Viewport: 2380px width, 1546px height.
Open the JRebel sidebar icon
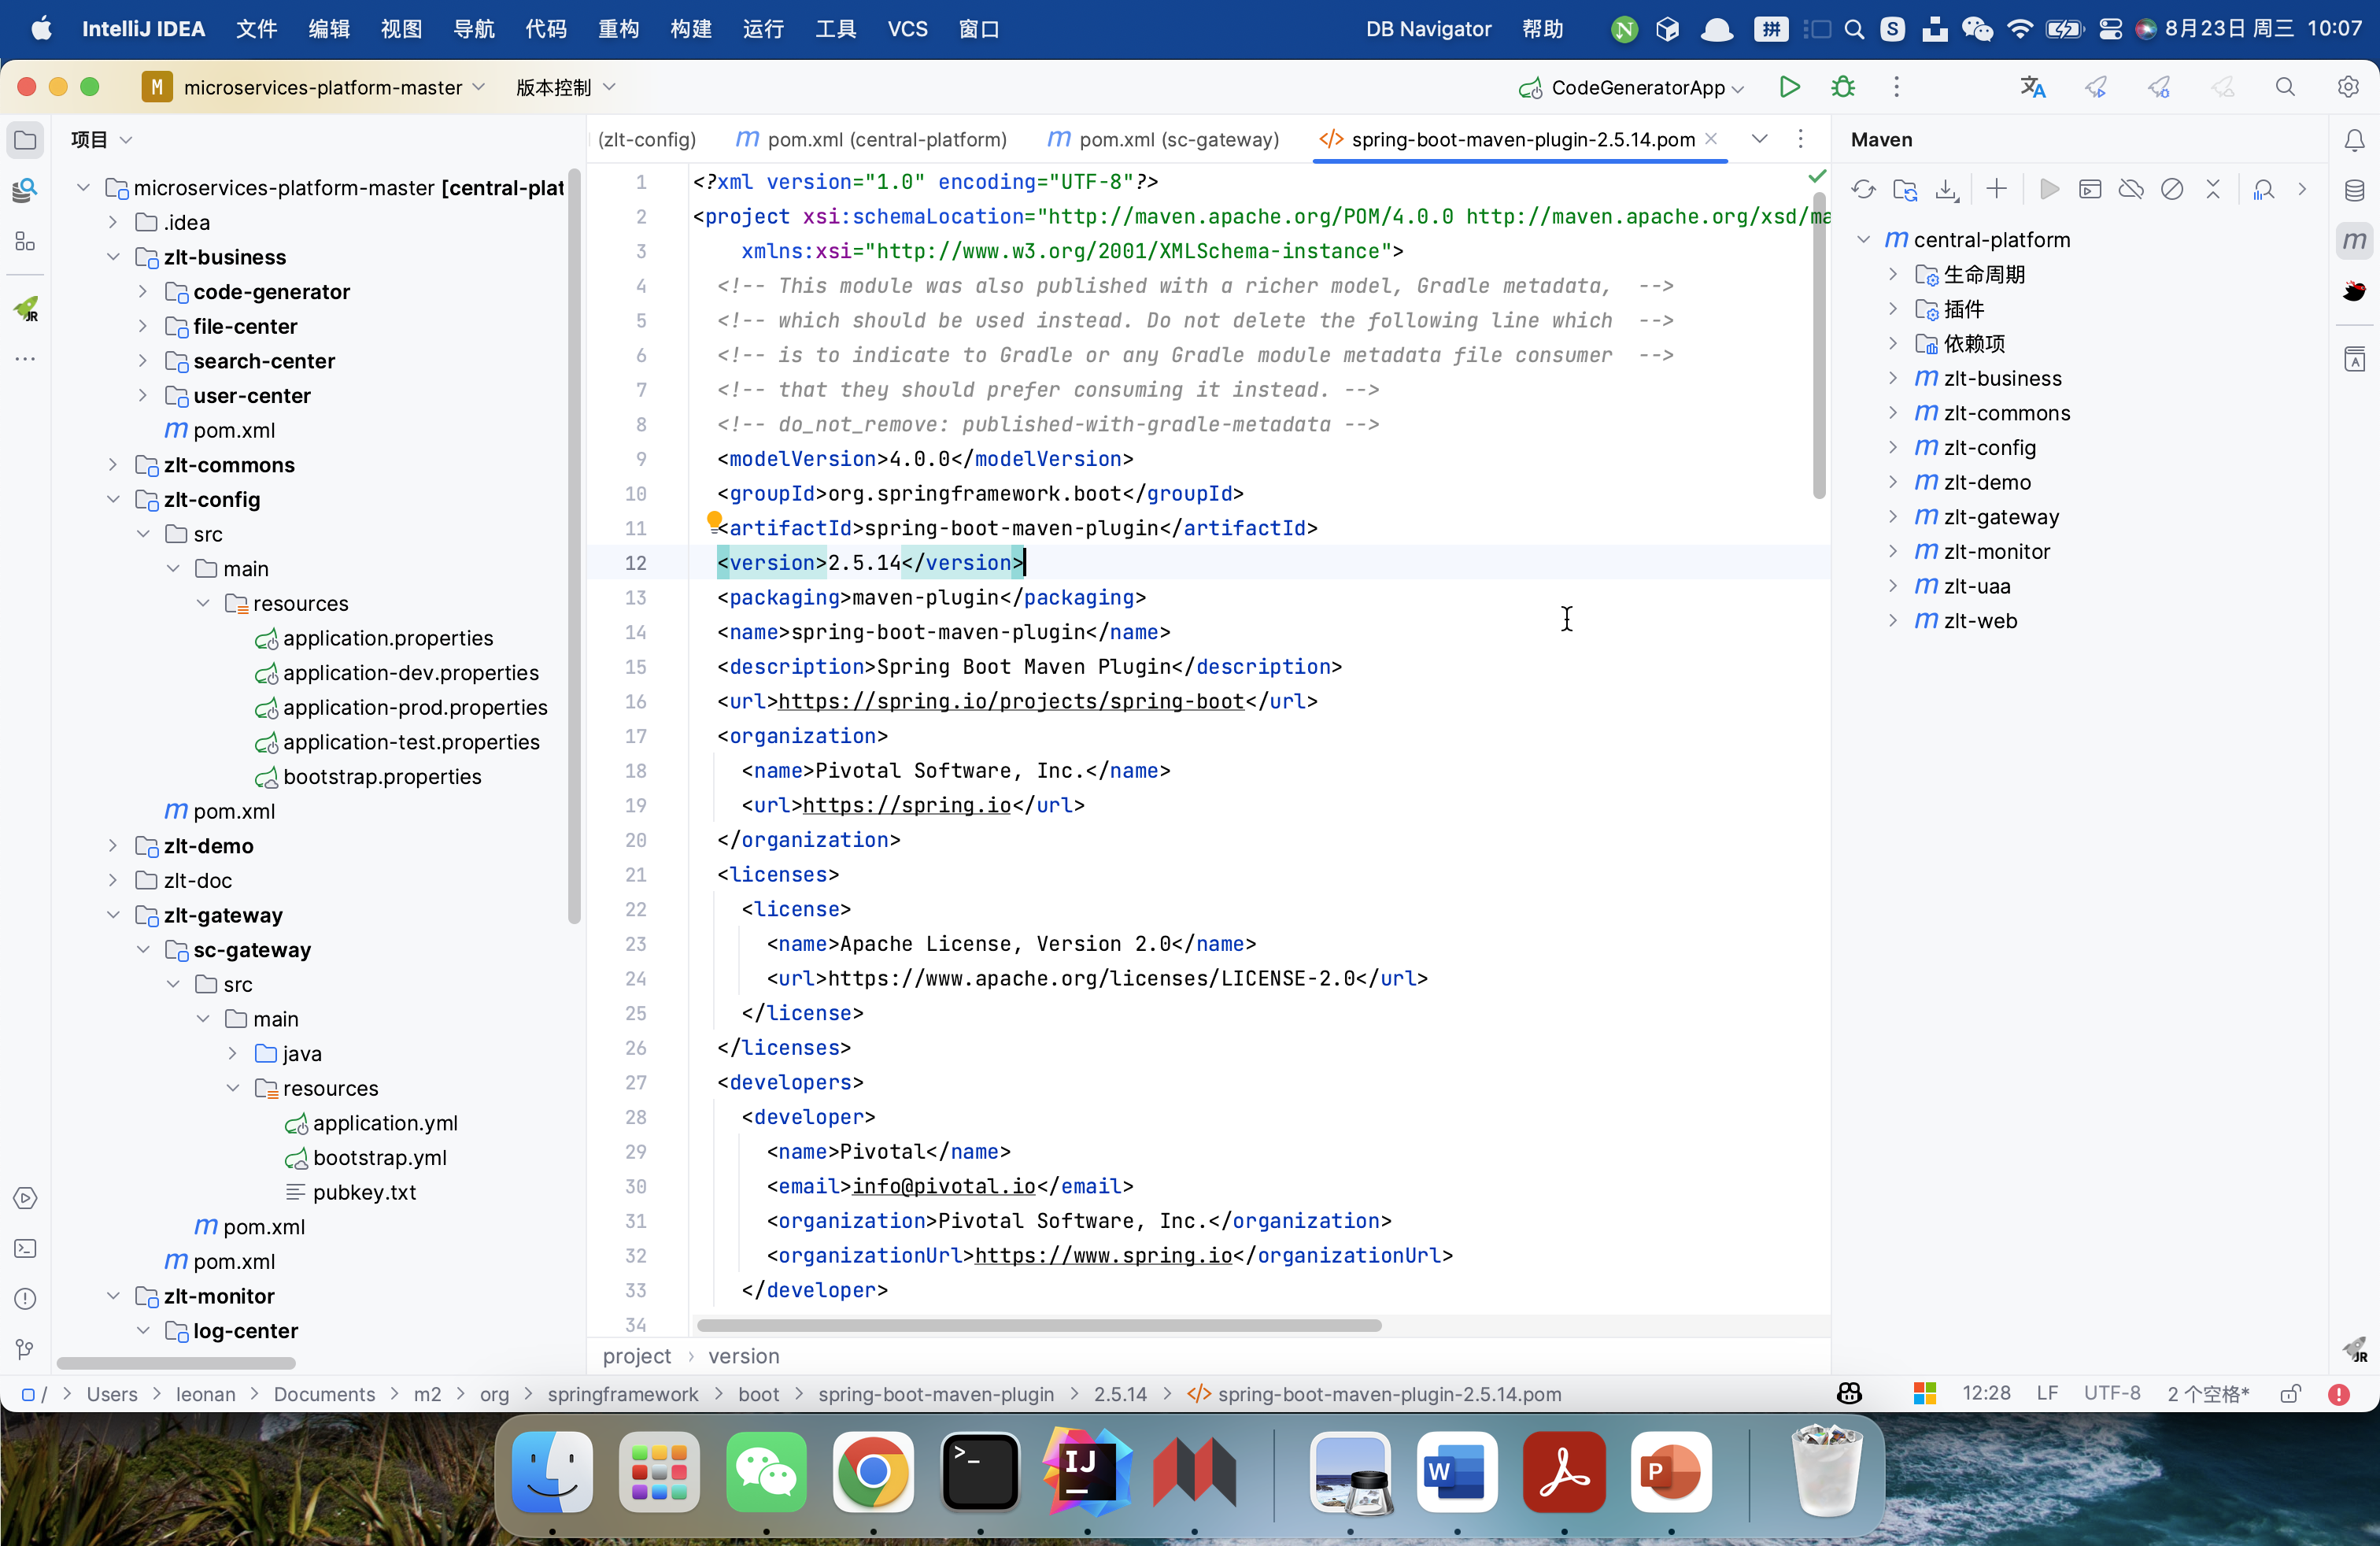coord(25,308)
